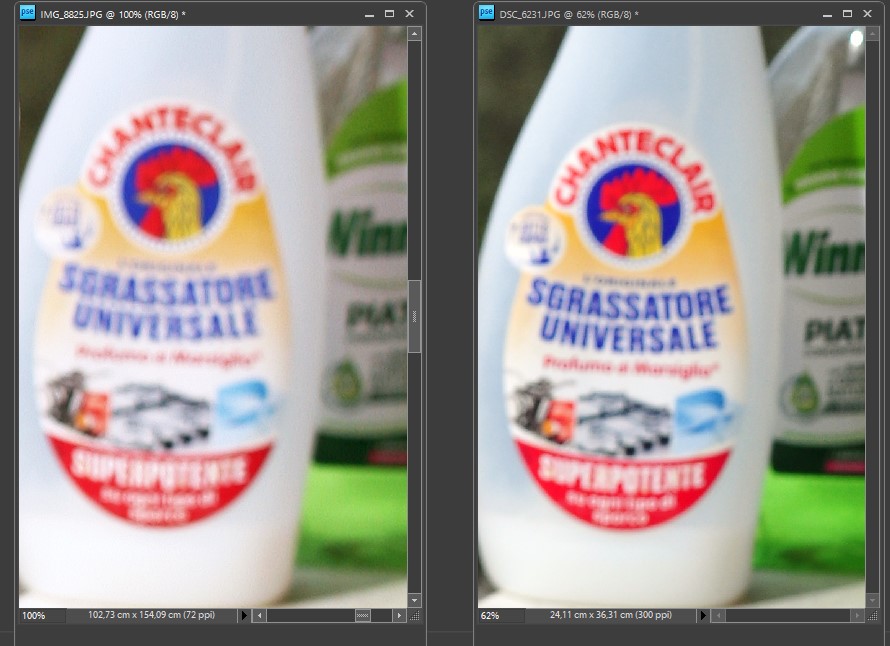Click scroll-right arrow in DSC_6231.JPG window

click(x=857, y=615)
